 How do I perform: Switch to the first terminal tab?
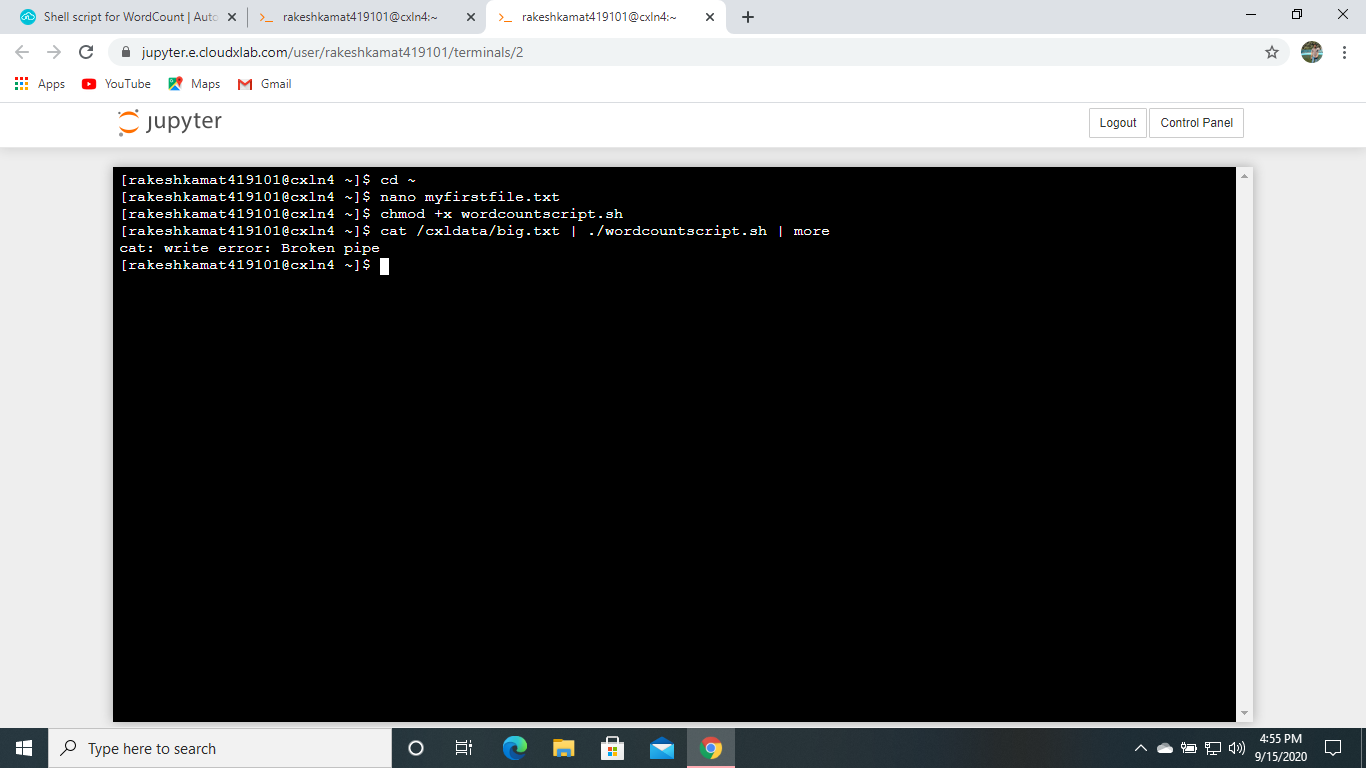(360, 17)
